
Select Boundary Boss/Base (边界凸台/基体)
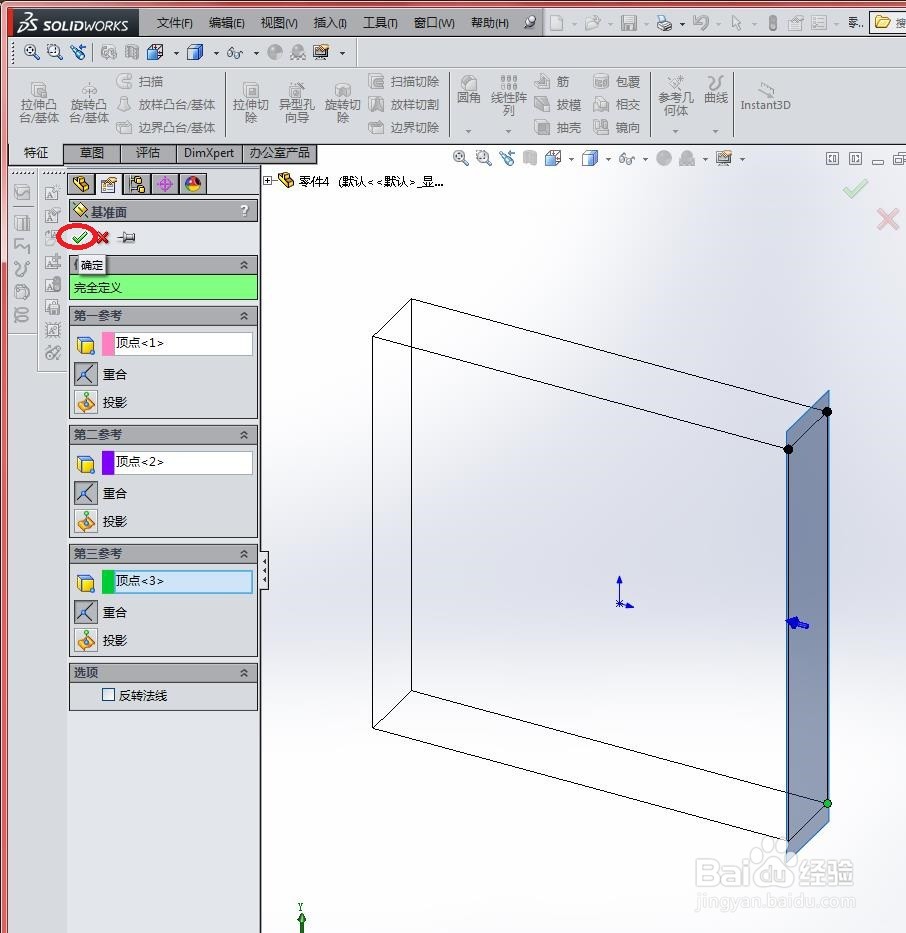166,127
